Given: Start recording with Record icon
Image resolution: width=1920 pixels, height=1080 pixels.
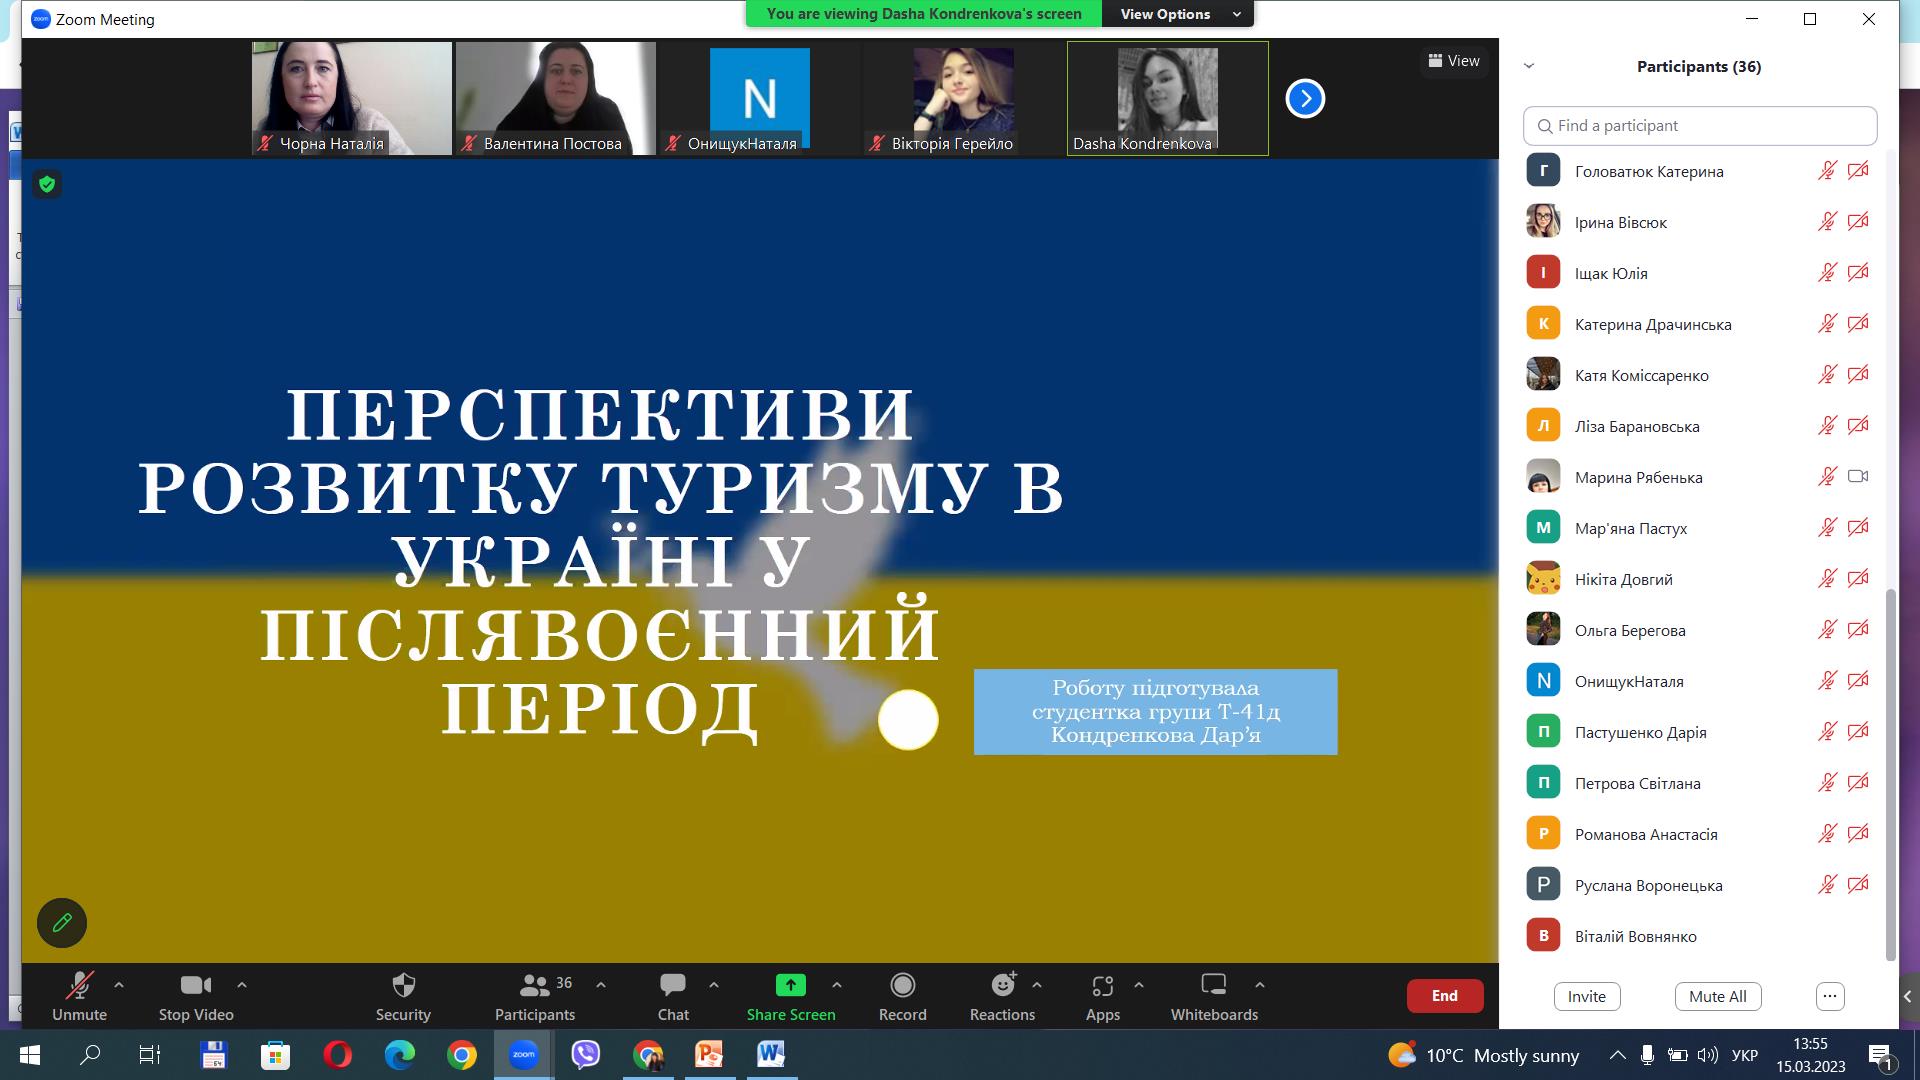Looking at the screenshot, I should [902, 986].
